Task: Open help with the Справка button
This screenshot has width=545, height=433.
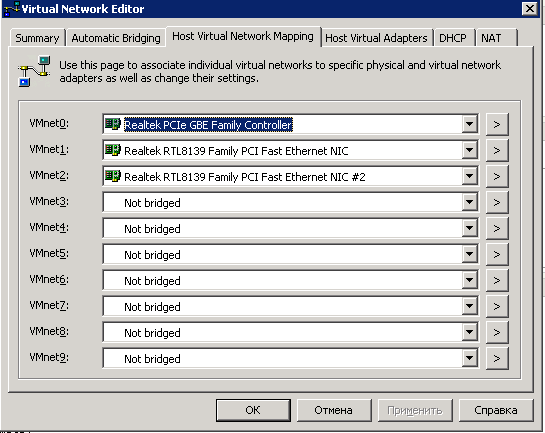Action: 496,410
